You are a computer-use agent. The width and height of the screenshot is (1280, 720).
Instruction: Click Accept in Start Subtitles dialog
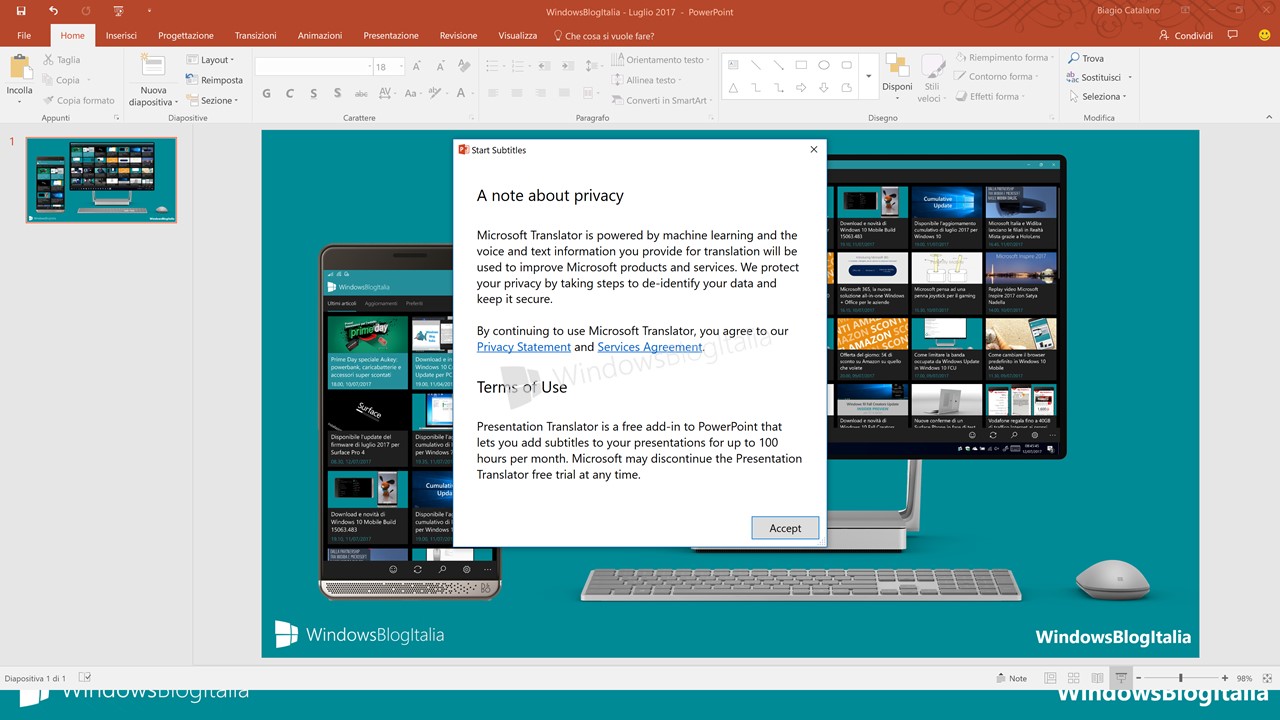(785, 528)
